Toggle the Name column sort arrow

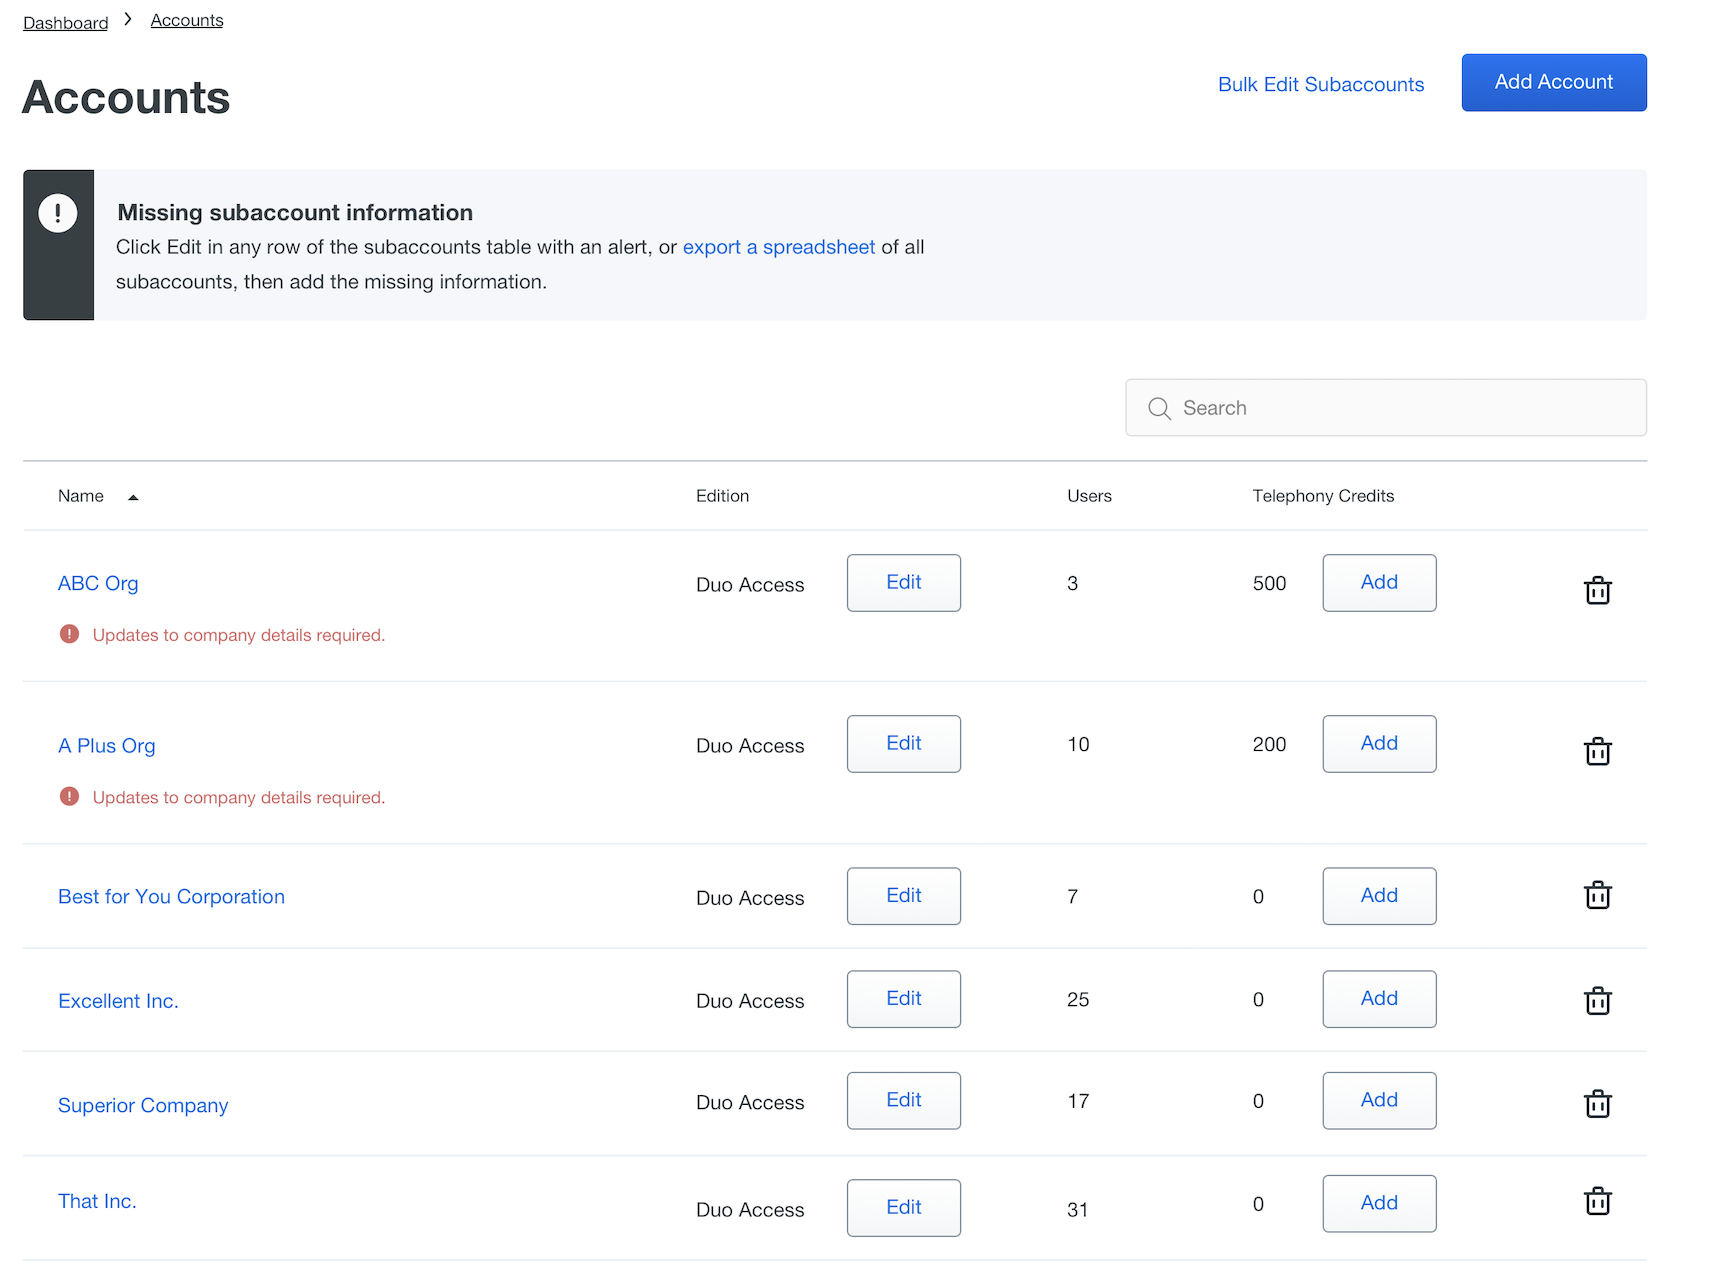point(133,496)
